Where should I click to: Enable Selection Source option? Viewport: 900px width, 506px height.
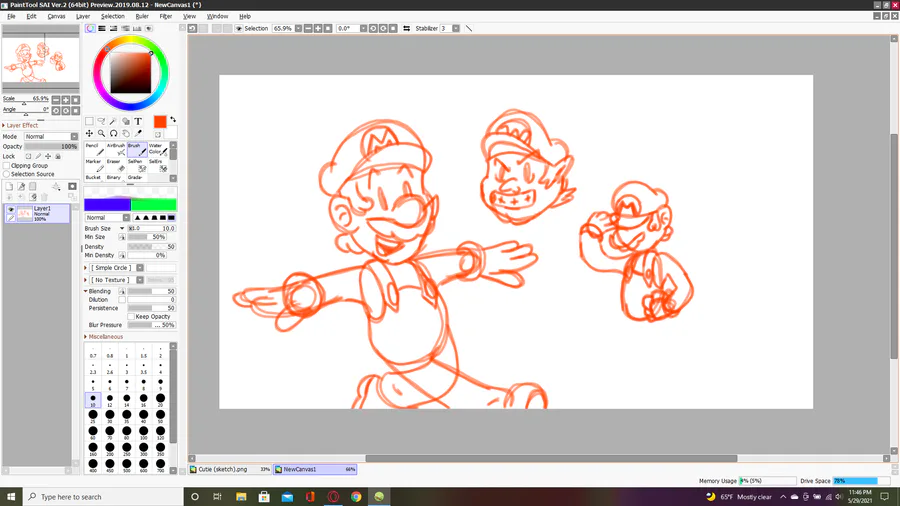[x=6, y=174]
